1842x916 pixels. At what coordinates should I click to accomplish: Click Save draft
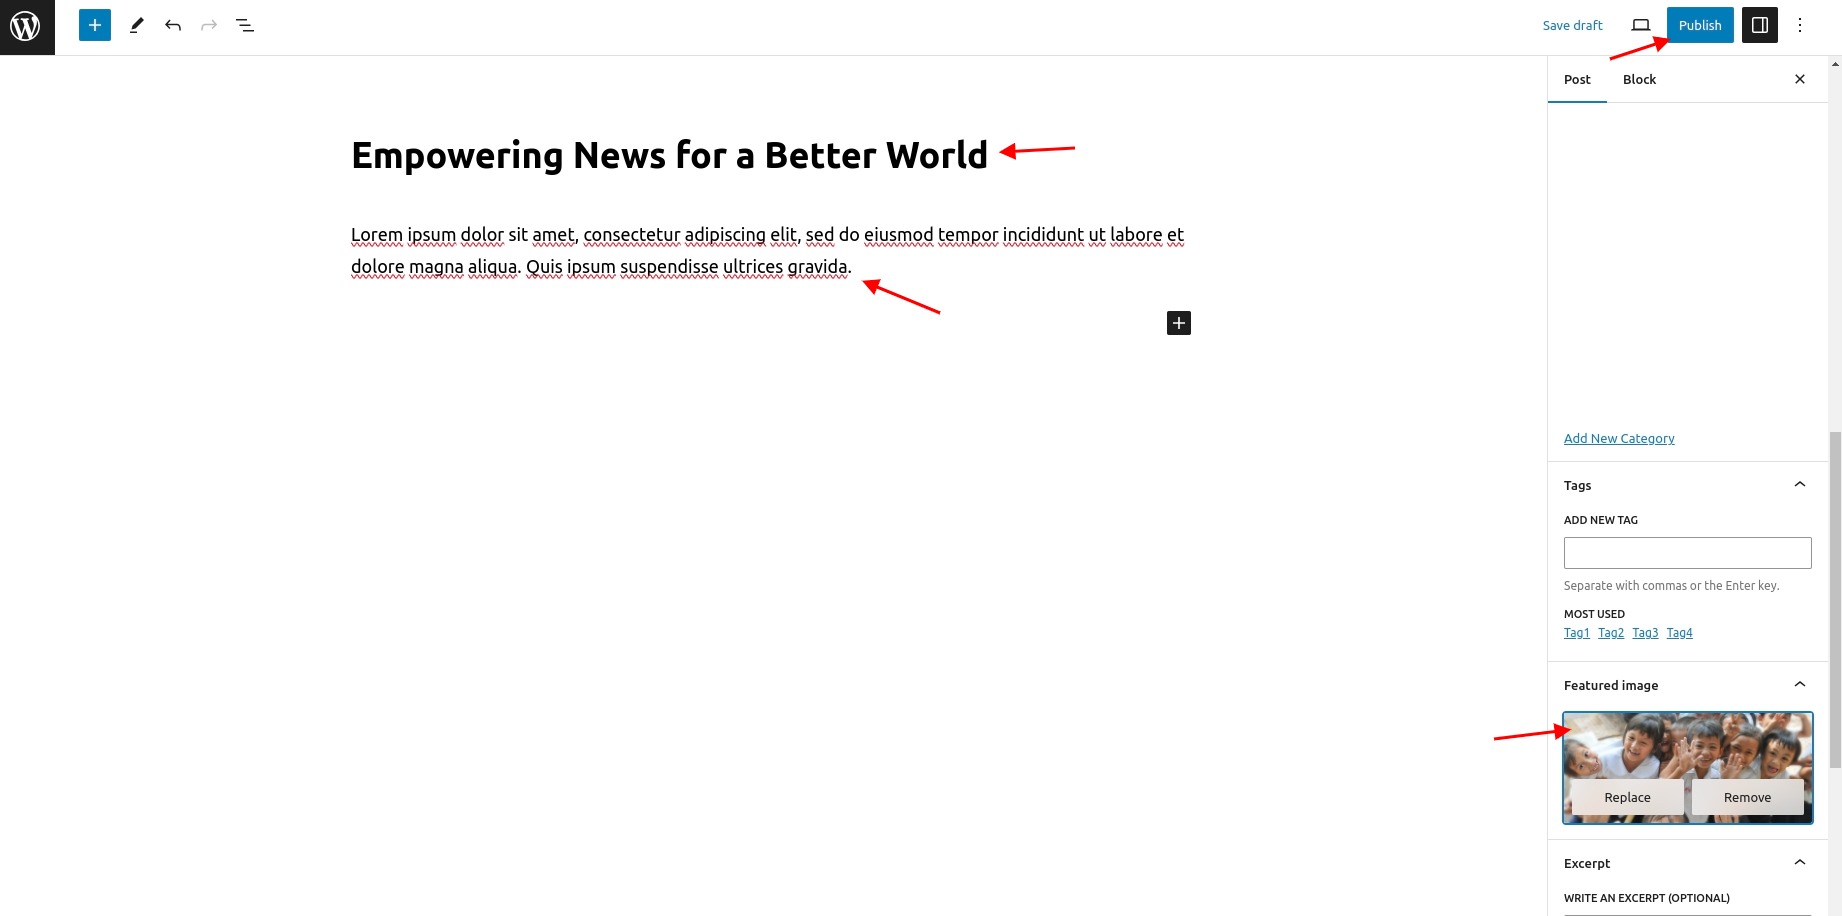(x=1572, y=25)
